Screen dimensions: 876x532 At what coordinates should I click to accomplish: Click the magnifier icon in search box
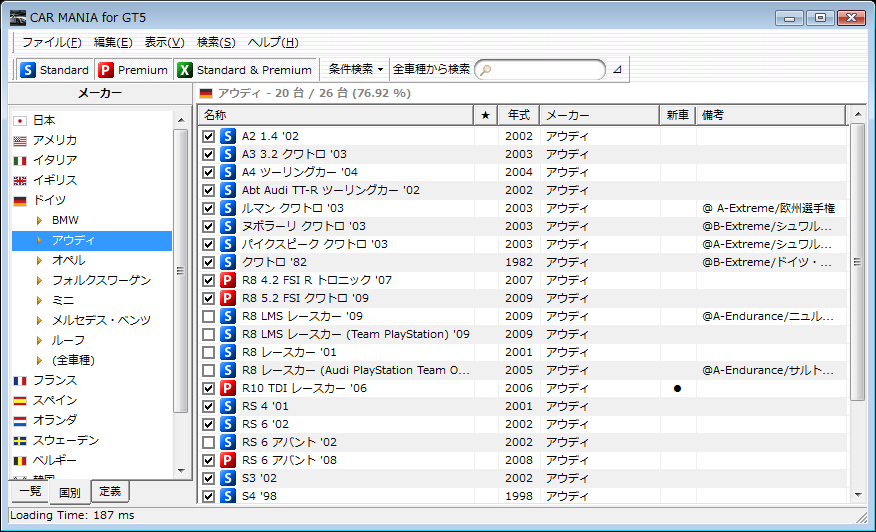pos(486,70)
